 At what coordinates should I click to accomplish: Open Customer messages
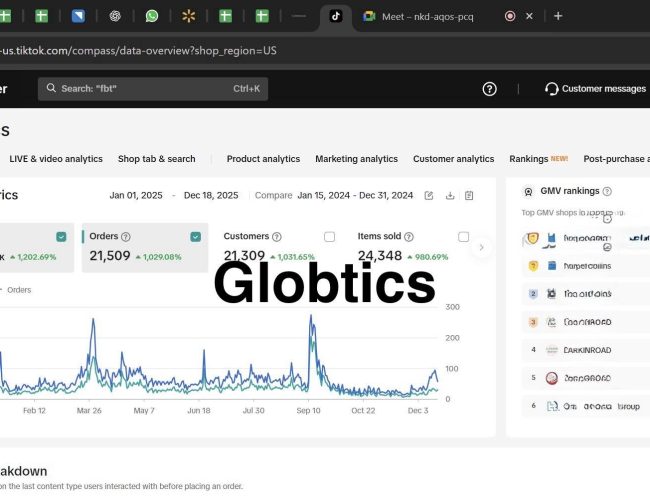coord(595,89)
